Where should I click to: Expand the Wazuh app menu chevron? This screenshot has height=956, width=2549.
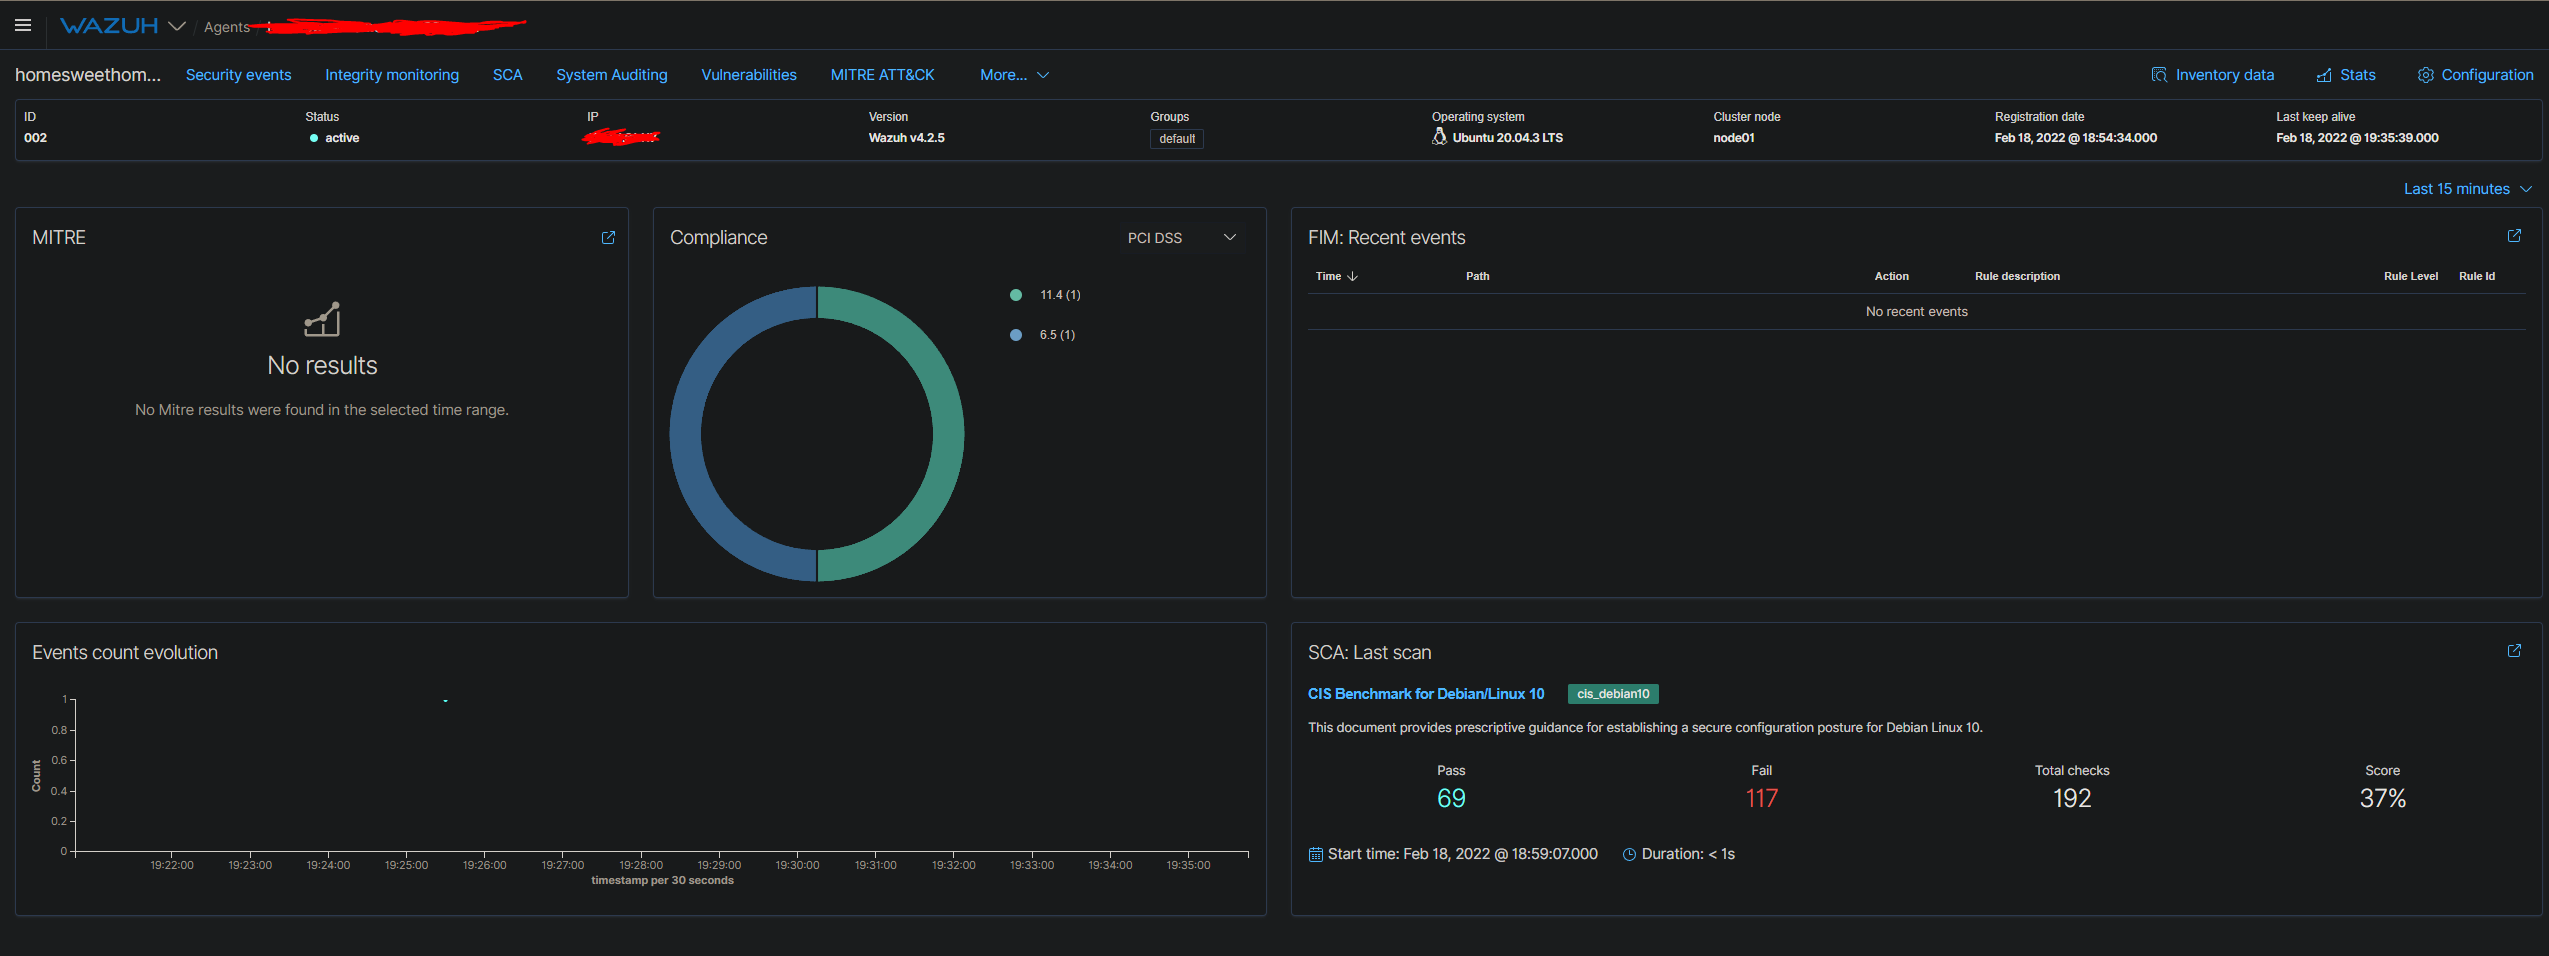[x=177, y=26]
